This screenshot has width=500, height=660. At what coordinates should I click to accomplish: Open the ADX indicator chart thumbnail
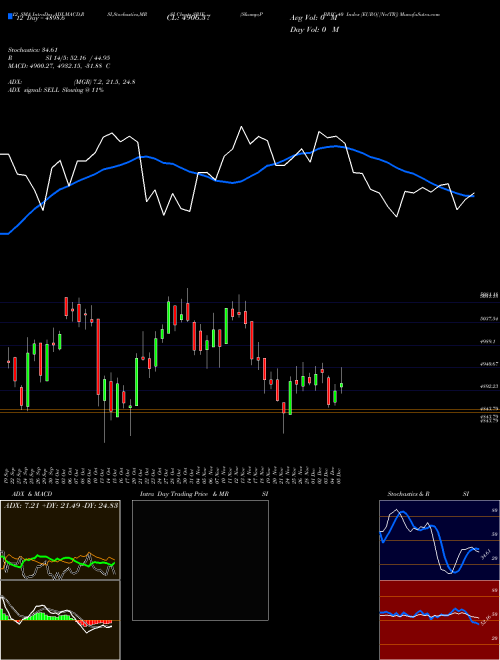click(x=60, y=540)
